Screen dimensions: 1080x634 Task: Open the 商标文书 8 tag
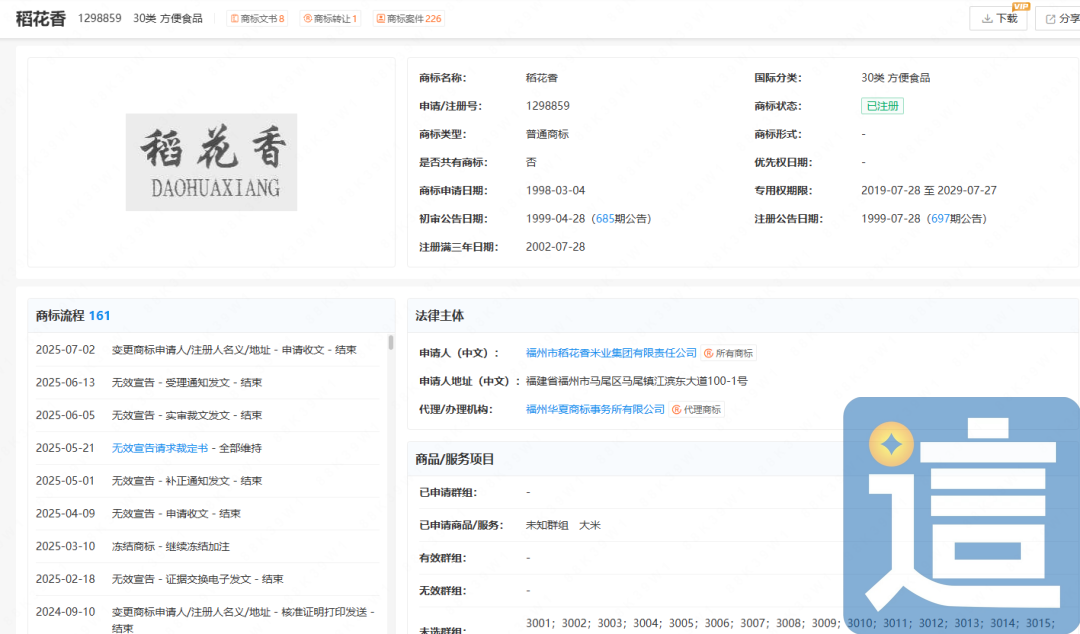257,19
